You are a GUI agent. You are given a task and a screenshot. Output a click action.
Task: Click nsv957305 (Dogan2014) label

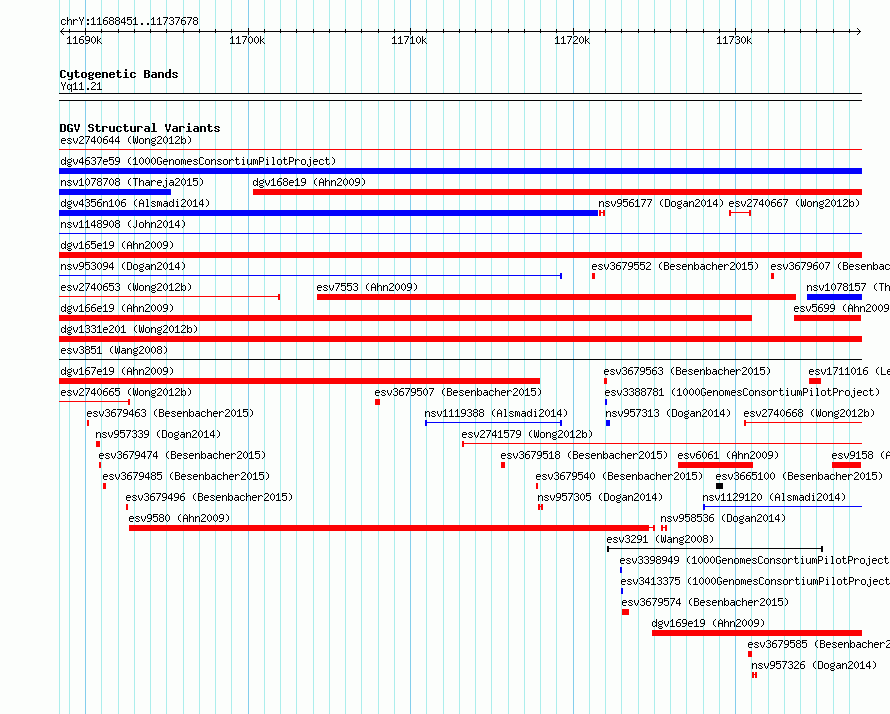(x=600, y=497)
